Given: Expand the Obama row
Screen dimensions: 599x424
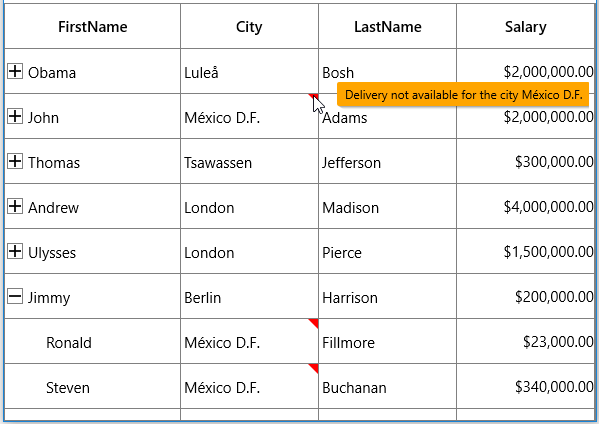Looking at the screenshot, I should (15, 71).
